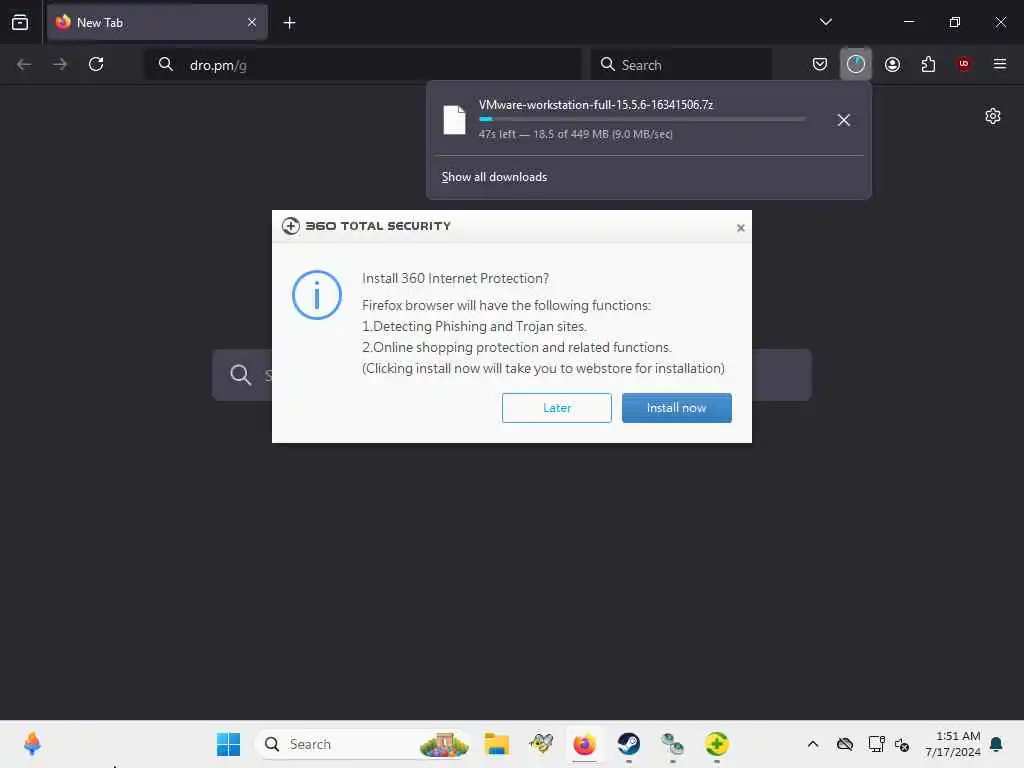Open the uBlock Origin extension icon

[964, 64]
